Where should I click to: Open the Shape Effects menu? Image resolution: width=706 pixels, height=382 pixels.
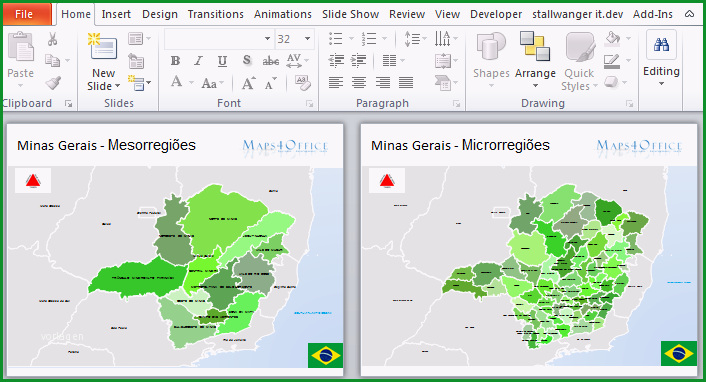pyautogui.click(x=611, y=82)
